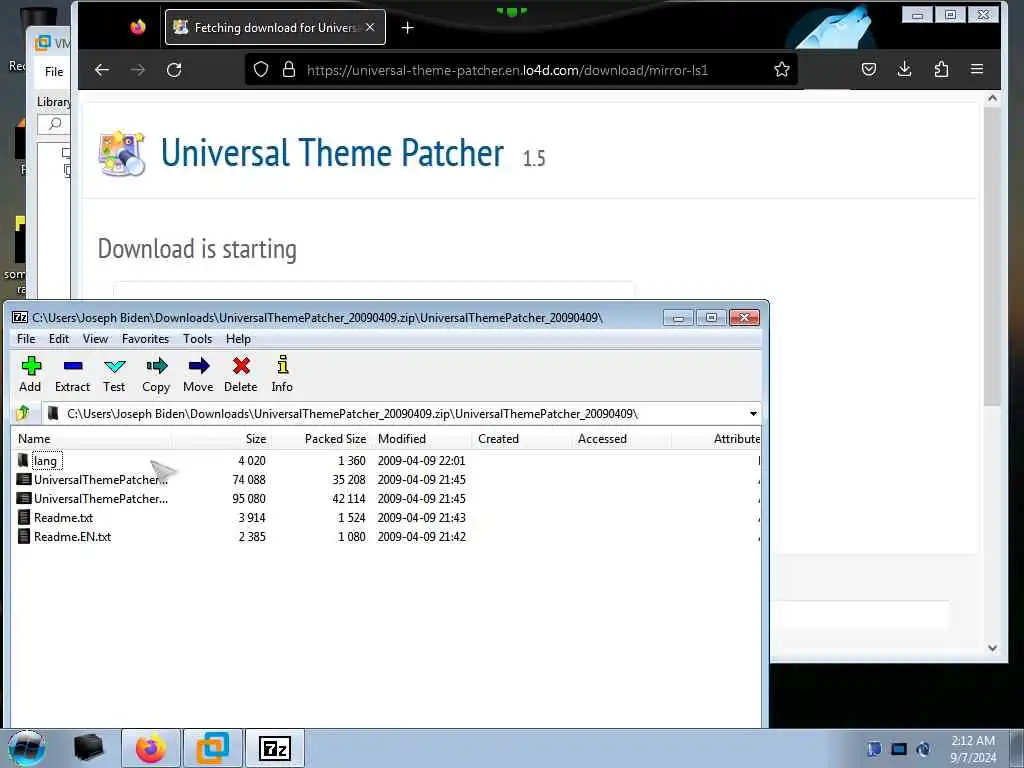Open the Firefox downloads panel
The height and width of the screenshot is (768, 1024).
point(904,69)
